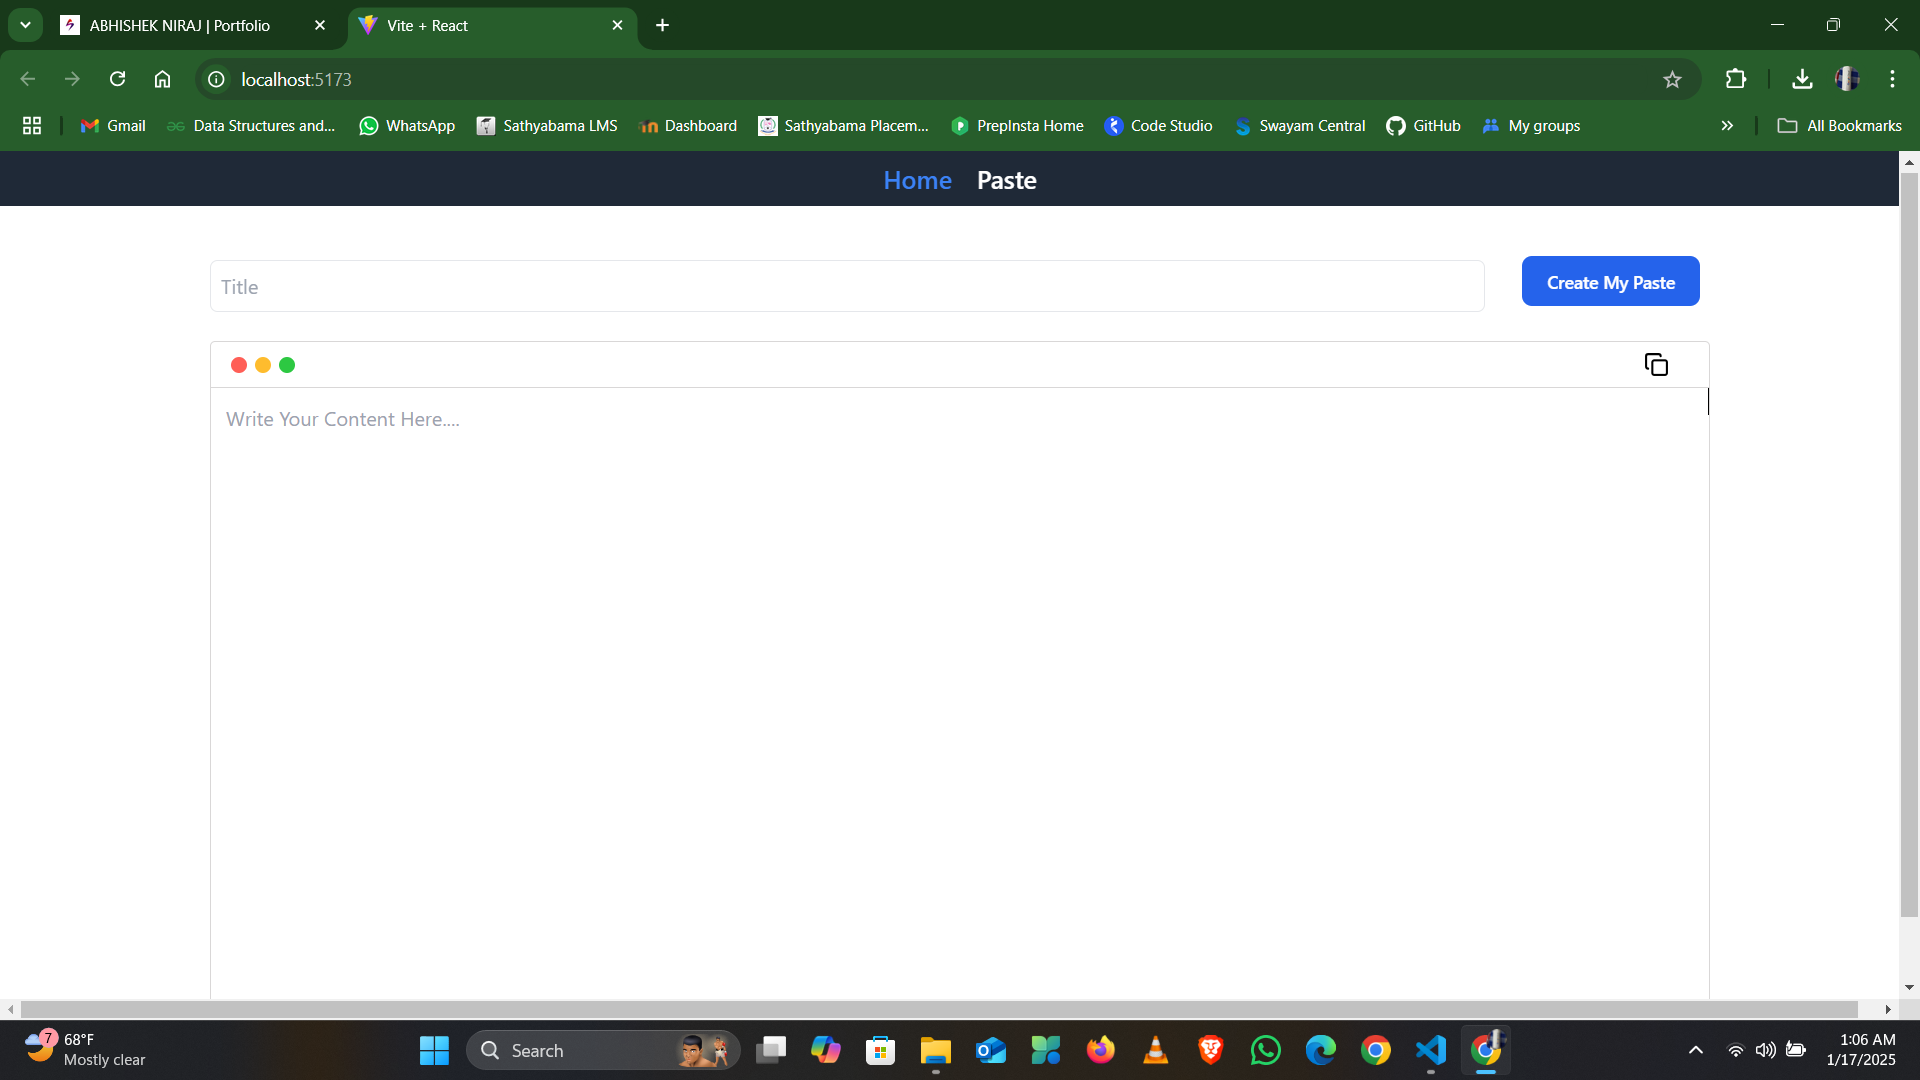Expand the tab search dropdown arrow
This screenshot has width=1920, height=1080.
25,25
